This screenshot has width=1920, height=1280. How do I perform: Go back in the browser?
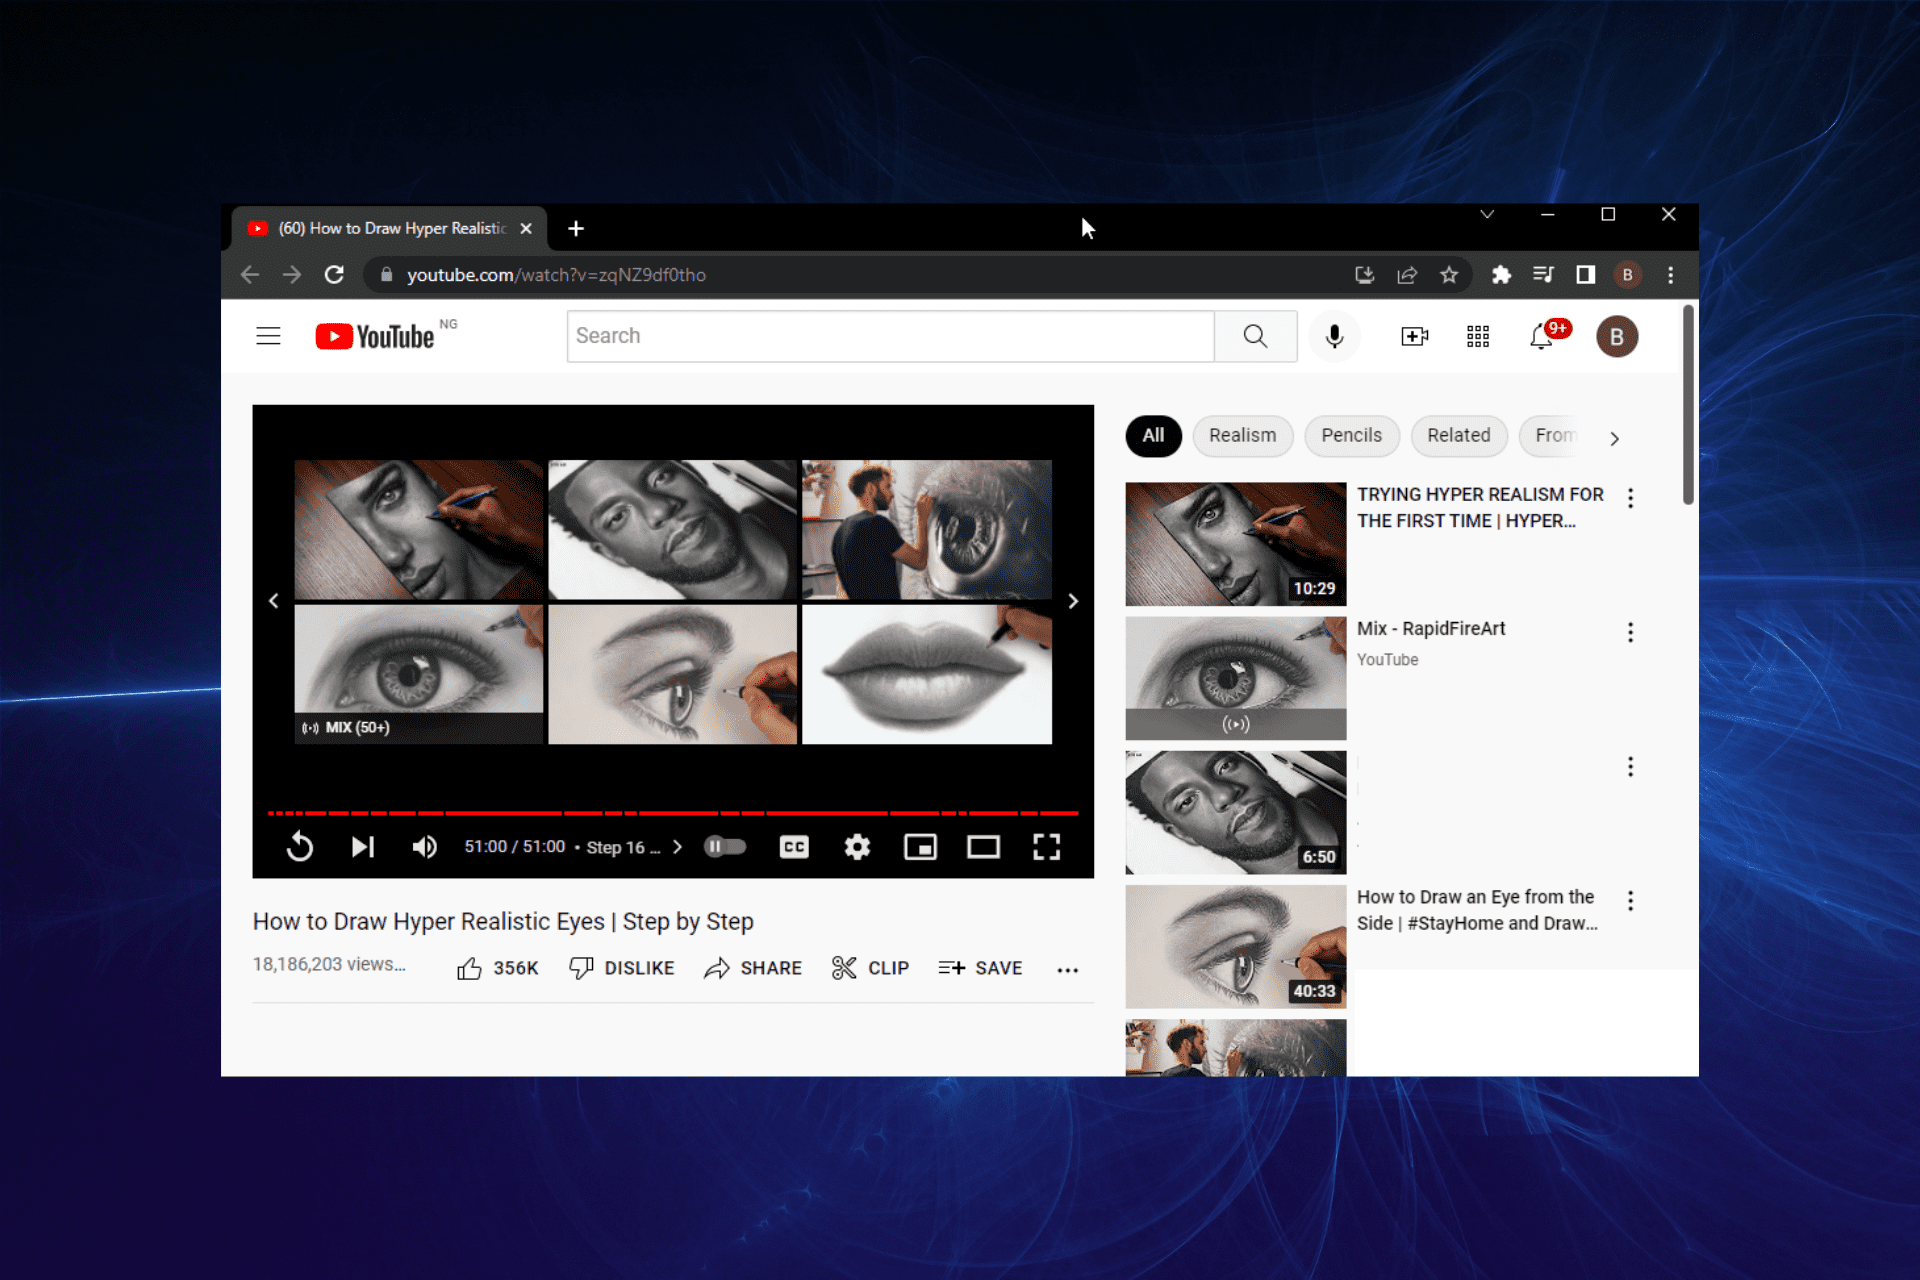(250, 275)
